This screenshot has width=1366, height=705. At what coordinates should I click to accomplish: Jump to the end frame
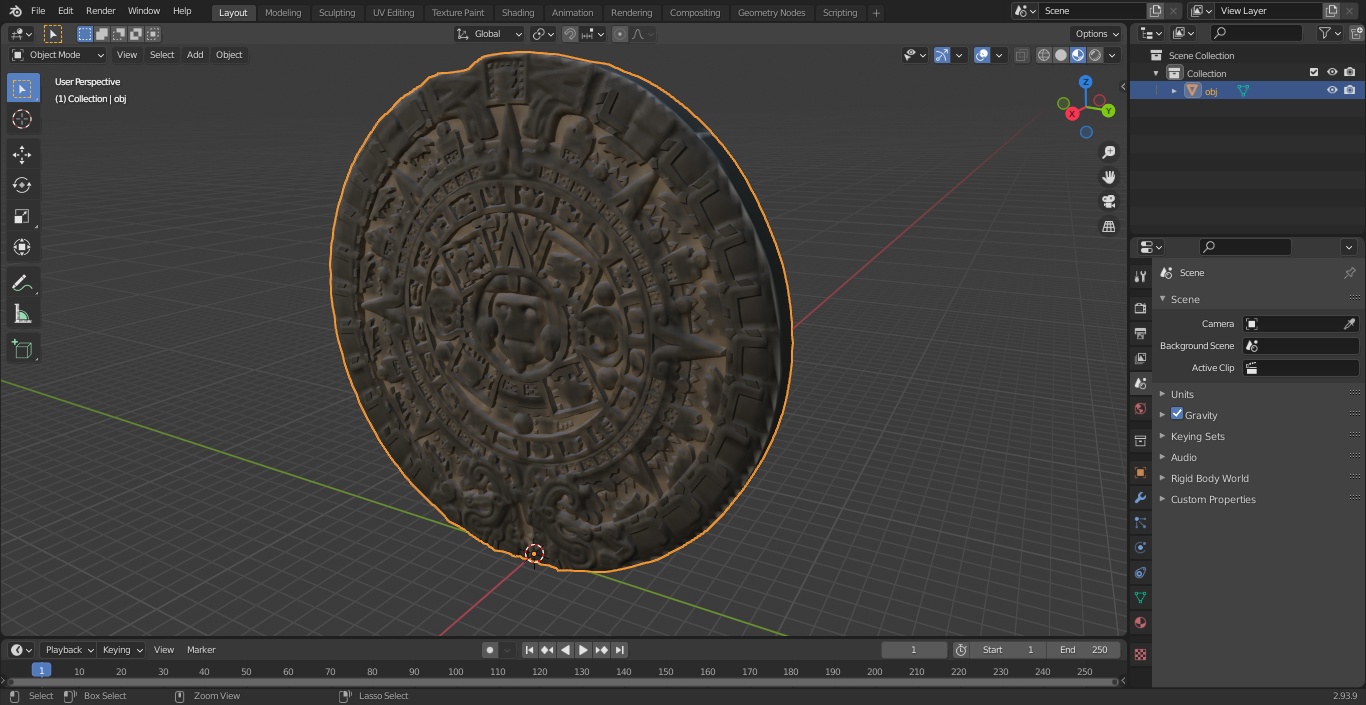(x=620, y=650)
